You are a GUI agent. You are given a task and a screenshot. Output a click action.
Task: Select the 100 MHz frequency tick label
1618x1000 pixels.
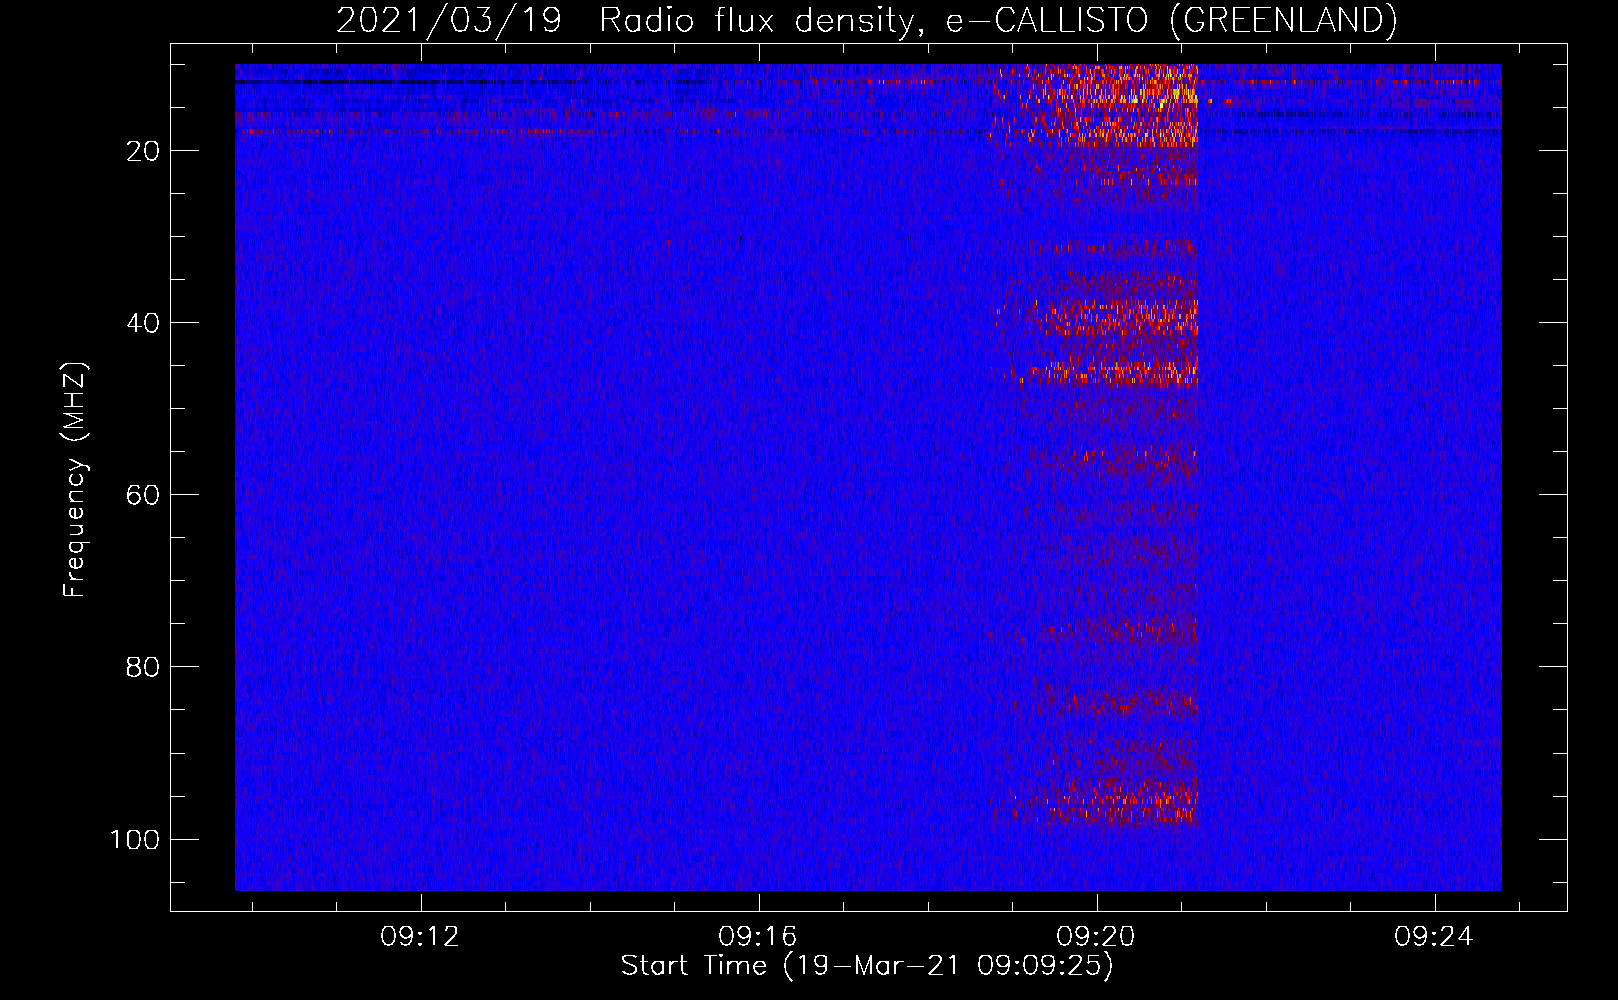tap(135, 839)
